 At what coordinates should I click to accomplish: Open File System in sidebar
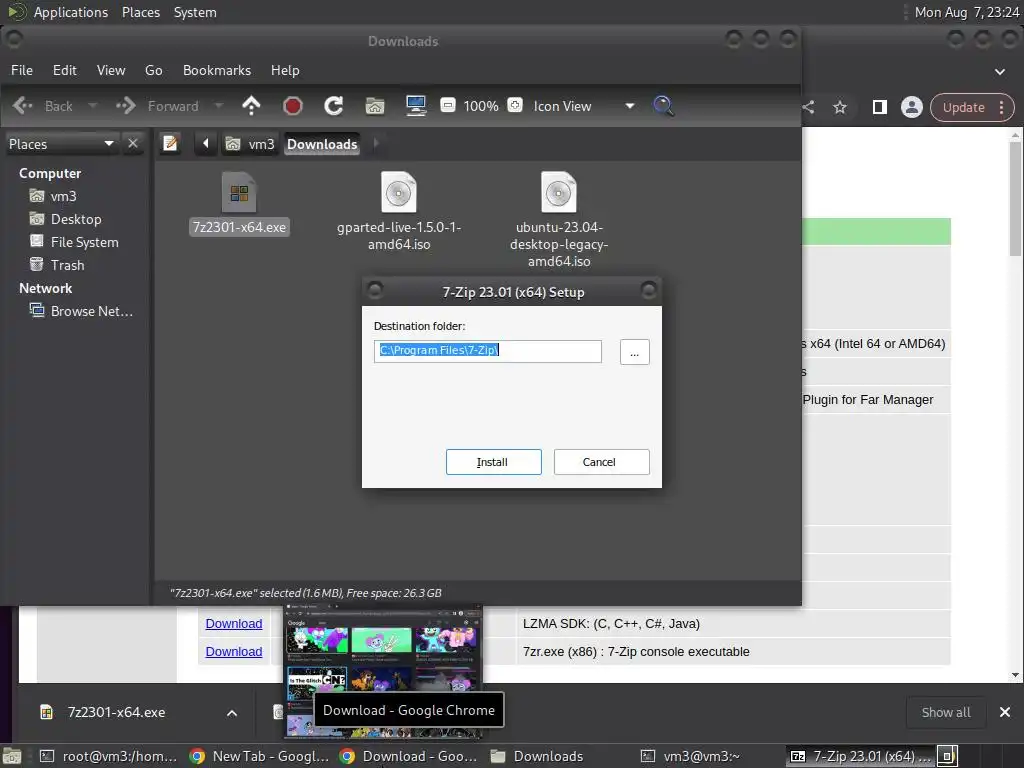74,242
